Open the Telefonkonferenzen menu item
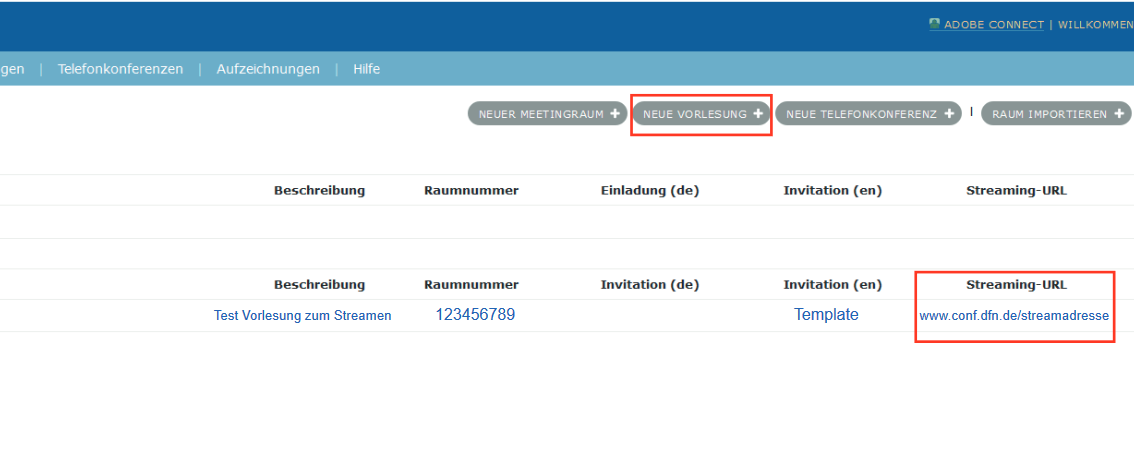 (x=120, y=69)
